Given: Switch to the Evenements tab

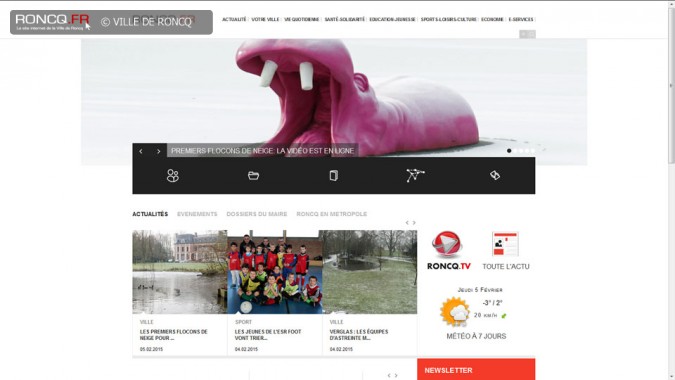Looking at the screenshot, I should click(197, 214).
